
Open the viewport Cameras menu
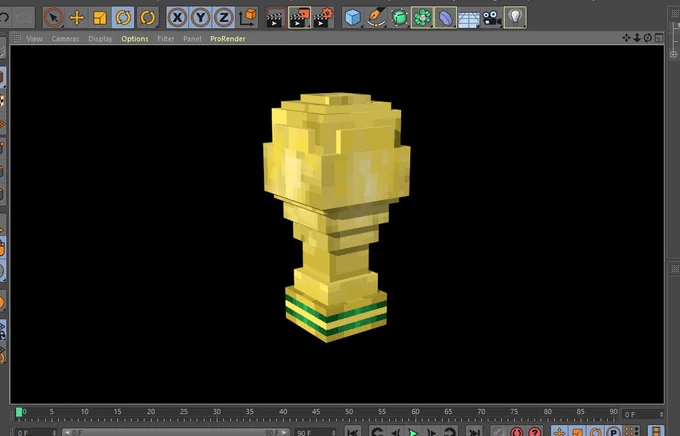65,39
